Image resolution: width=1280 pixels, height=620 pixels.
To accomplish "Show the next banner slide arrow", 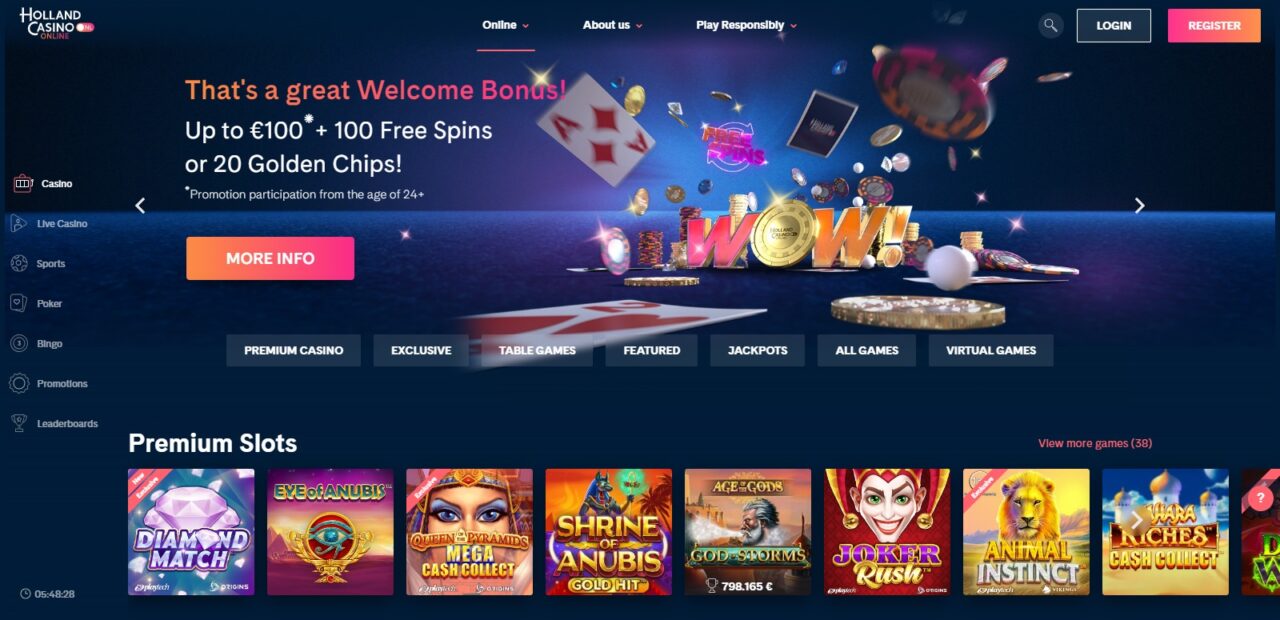I will click(x=1139, y=205).
